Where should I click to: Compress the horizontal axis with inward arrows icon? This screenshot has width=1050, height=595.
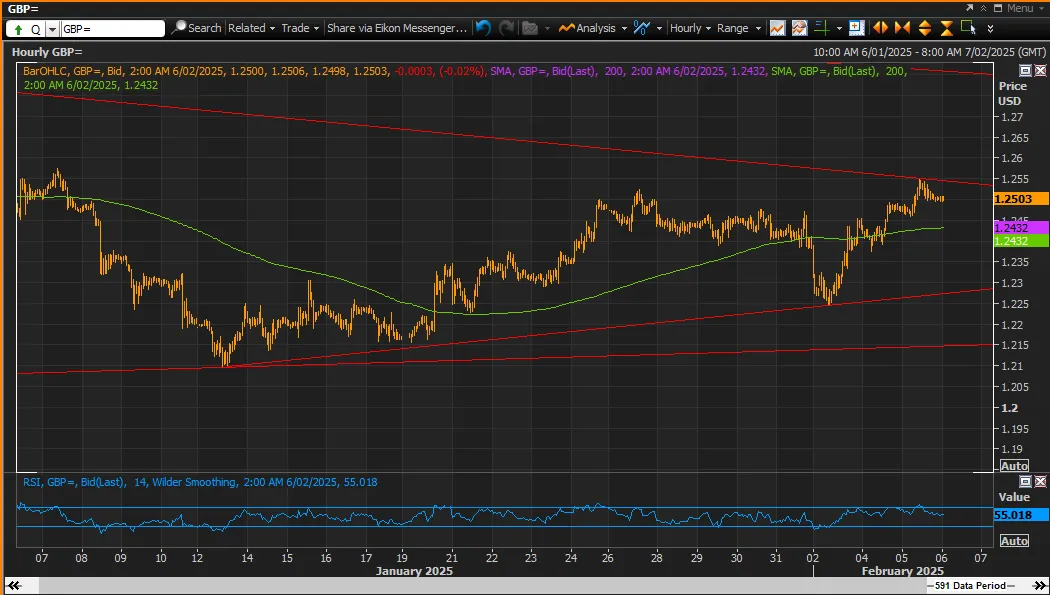(903, 28)
